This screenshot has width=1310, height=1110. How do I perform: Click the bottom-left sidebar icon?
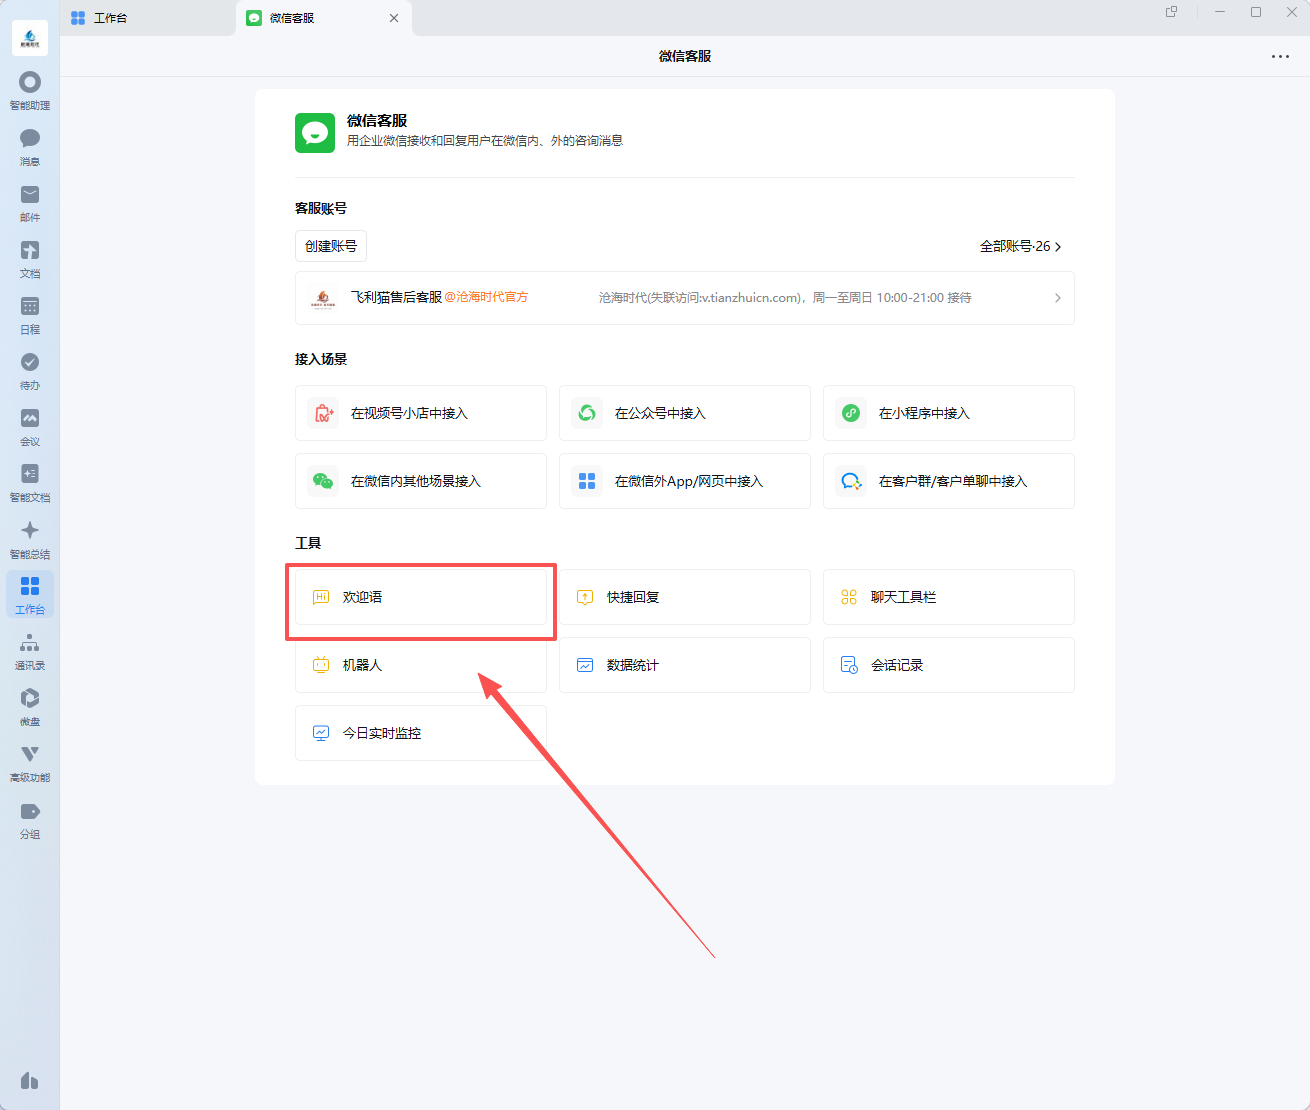tap(30, 1081)
